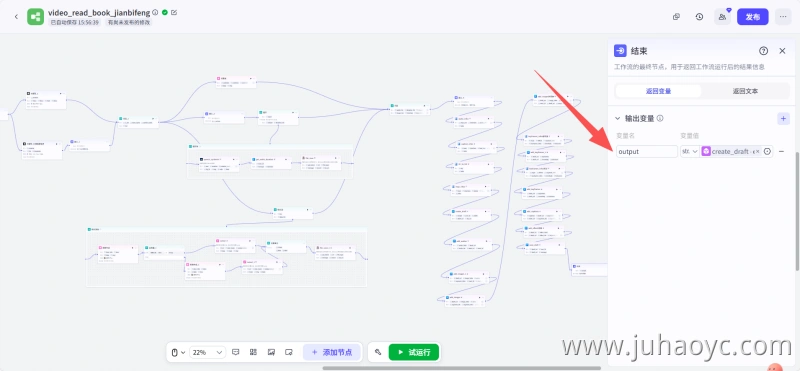Open the 22% zoom level dropdown
Viewport: 800px width, 371px height.
(x=207, y=352)
